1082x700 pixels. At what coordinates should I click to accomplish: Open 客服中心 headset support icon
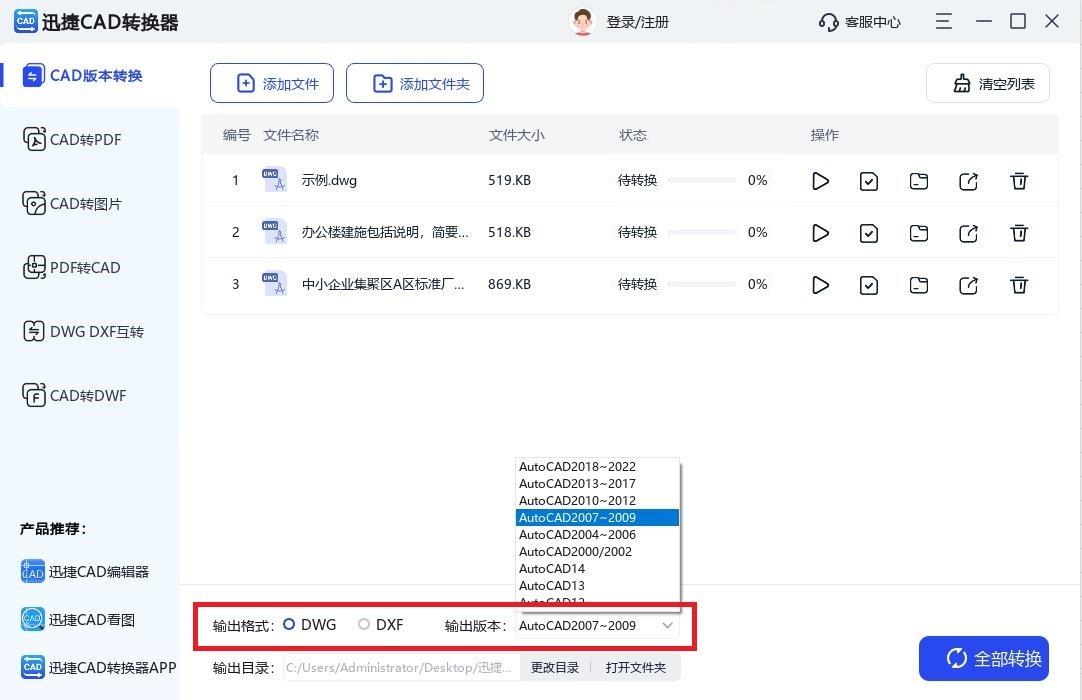(x=828, y=22)
